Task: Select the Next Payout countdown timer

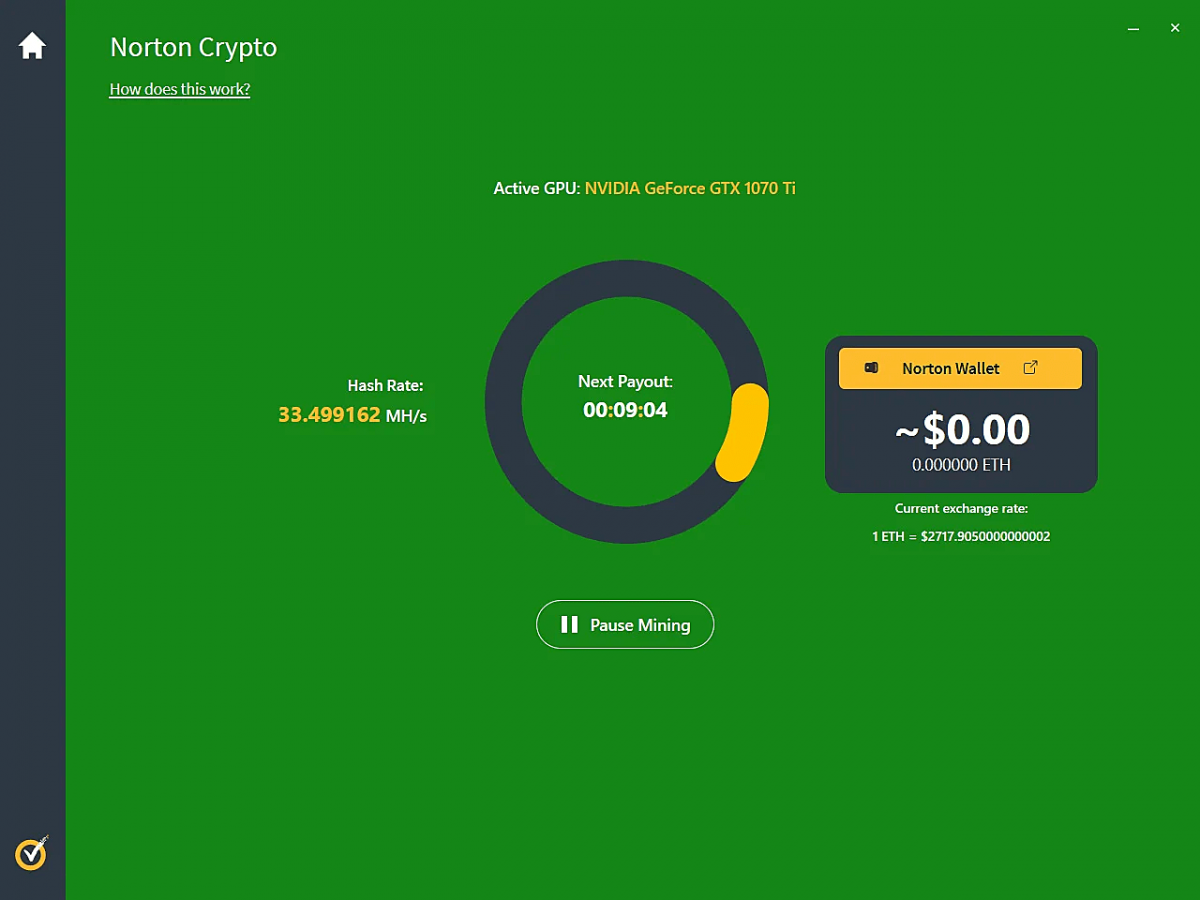Action: [x=625, y=410]
